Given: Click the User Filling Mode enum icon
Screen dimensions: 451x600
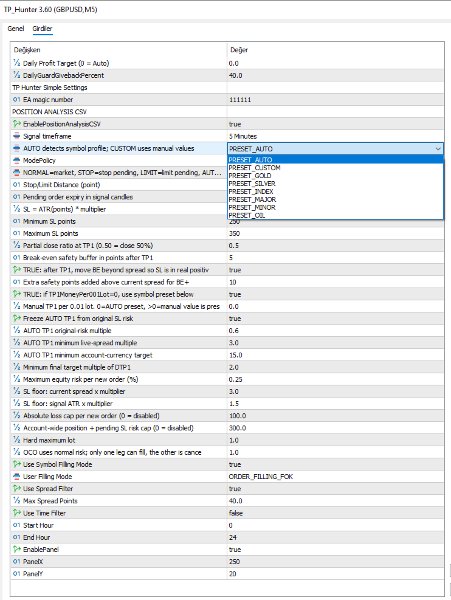Looking at the screenshot, I should tap(16, 476).
